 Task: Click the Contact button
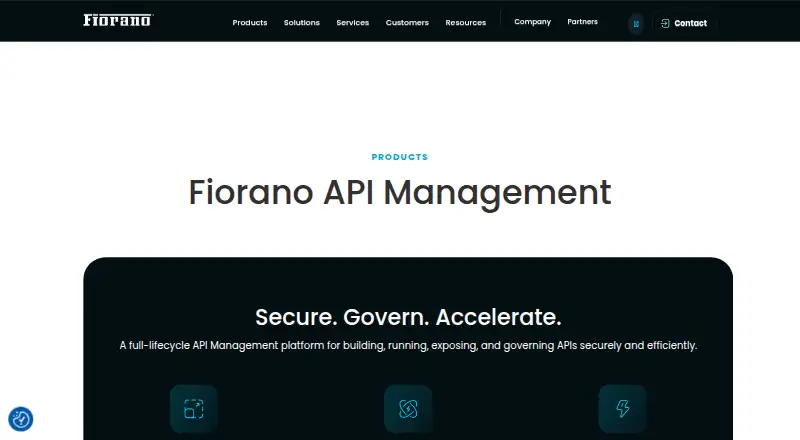[684, 23]
